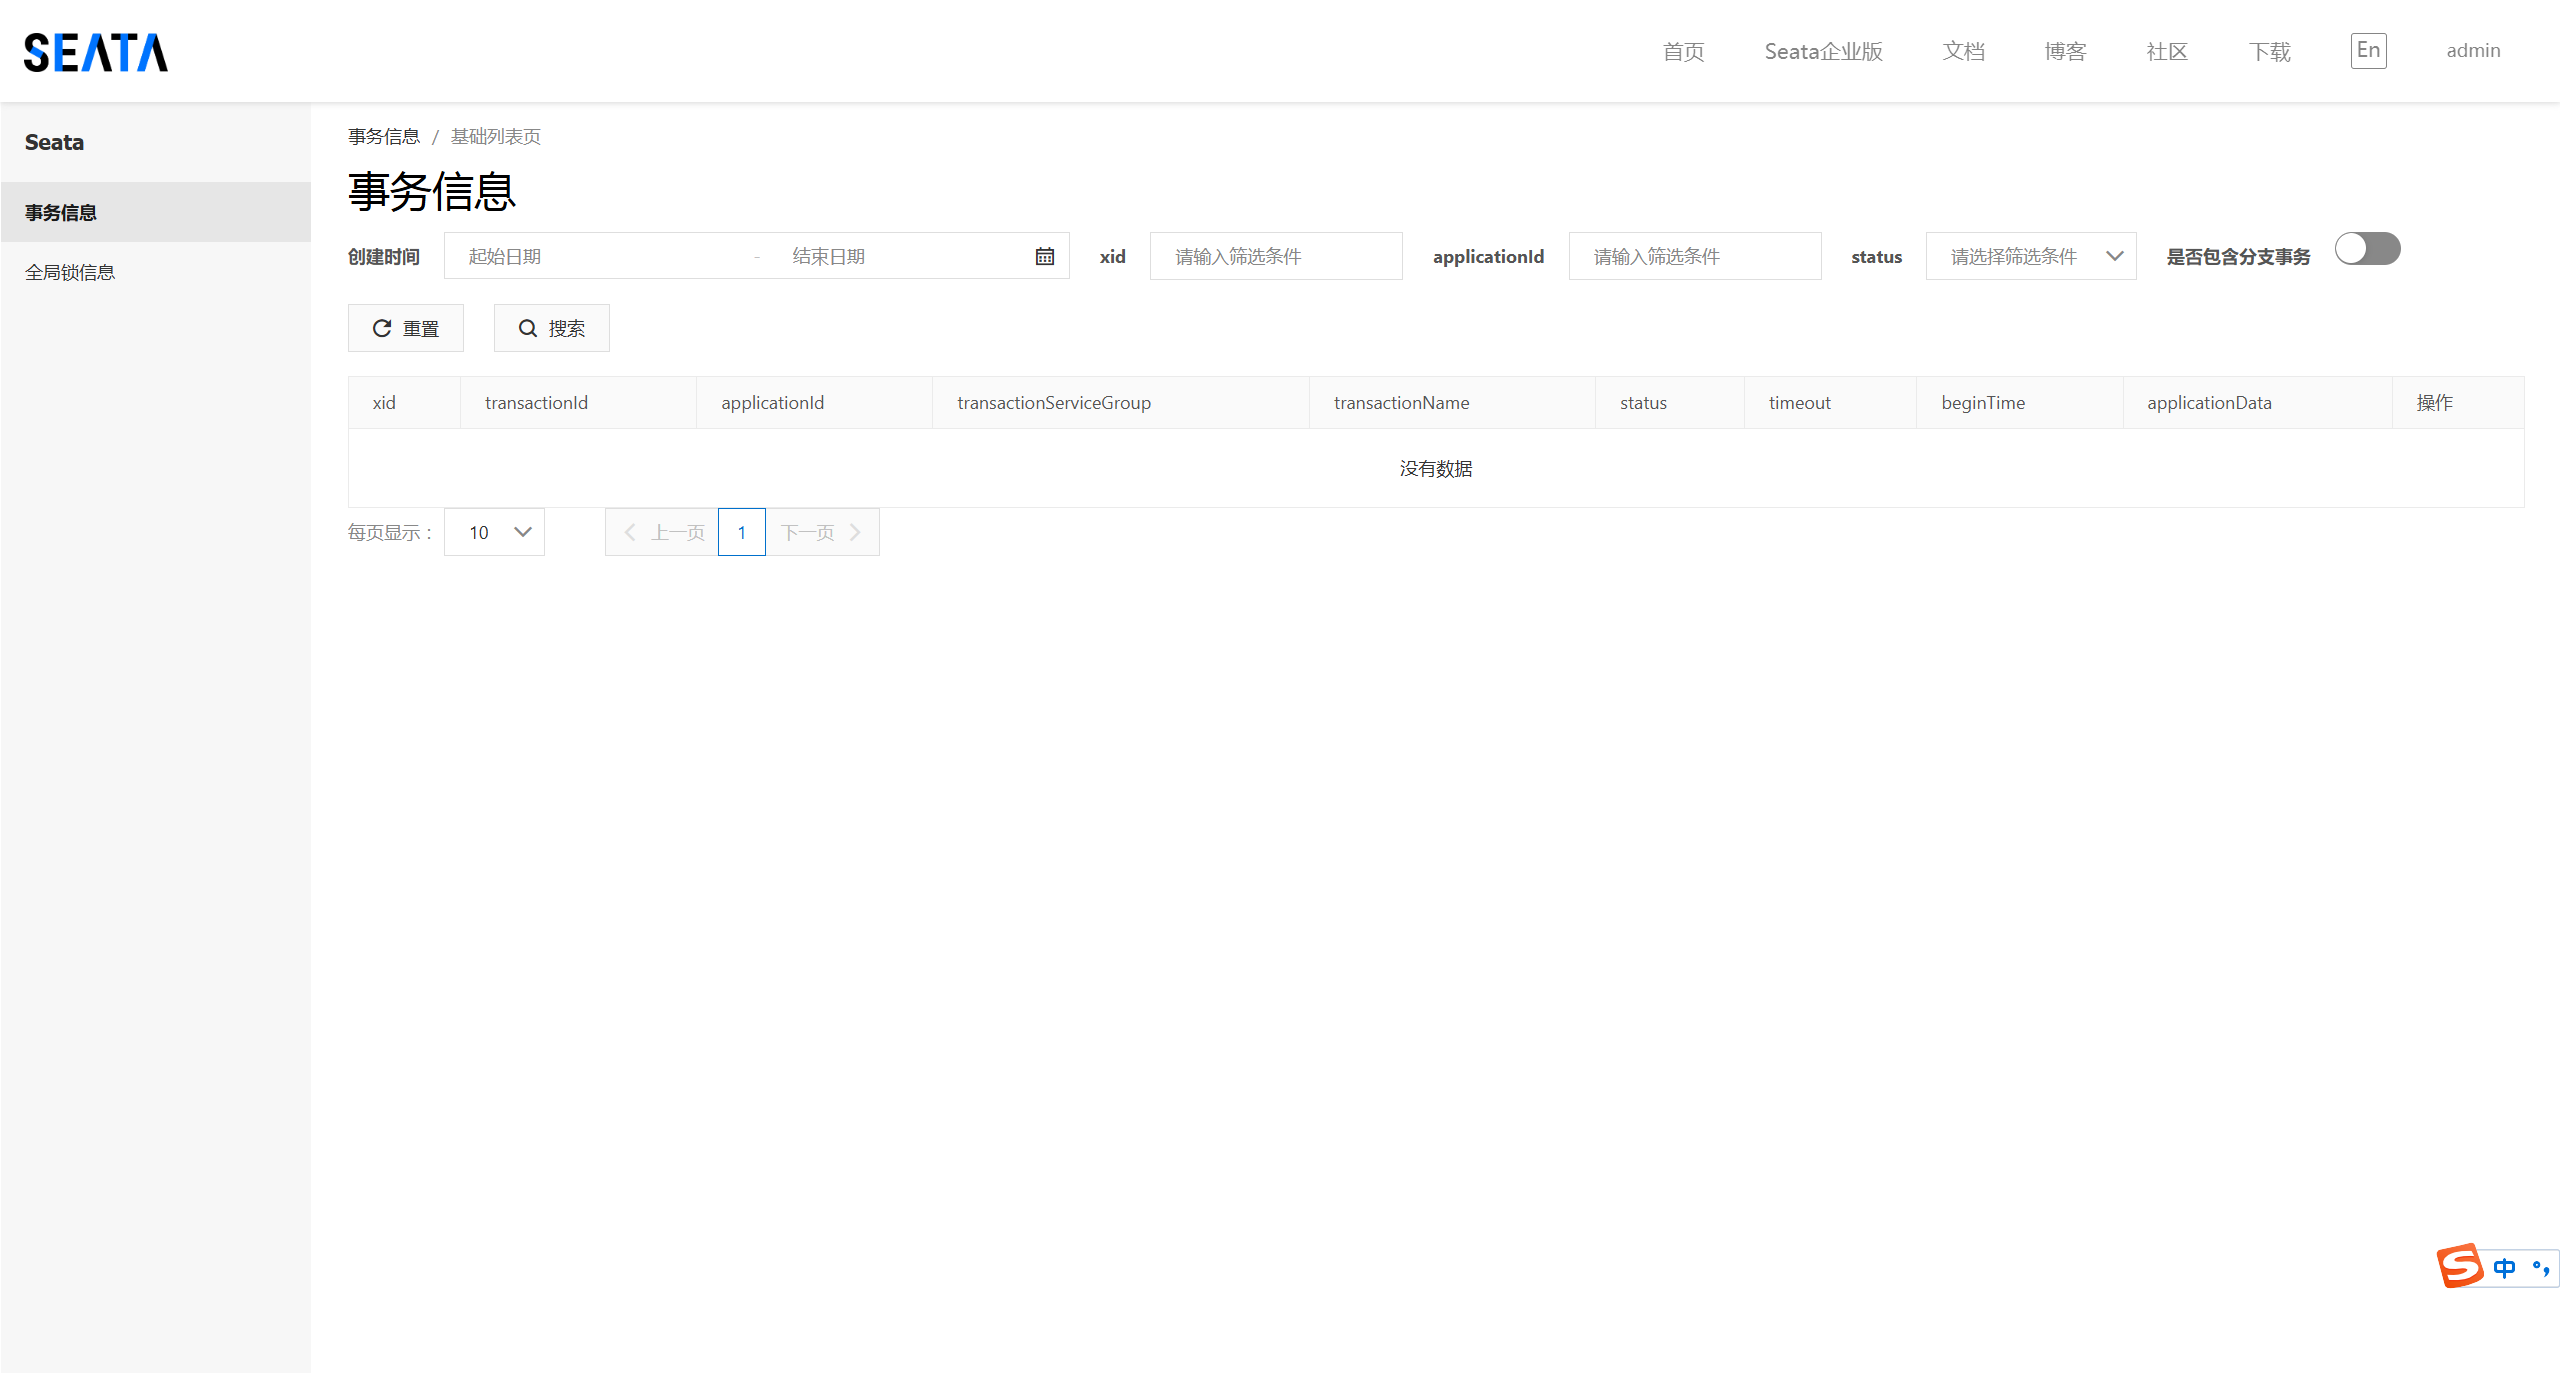Open the page size dropdown showing 10
This screenshot has width=2560, height=1373.
(x=495, y=532)
